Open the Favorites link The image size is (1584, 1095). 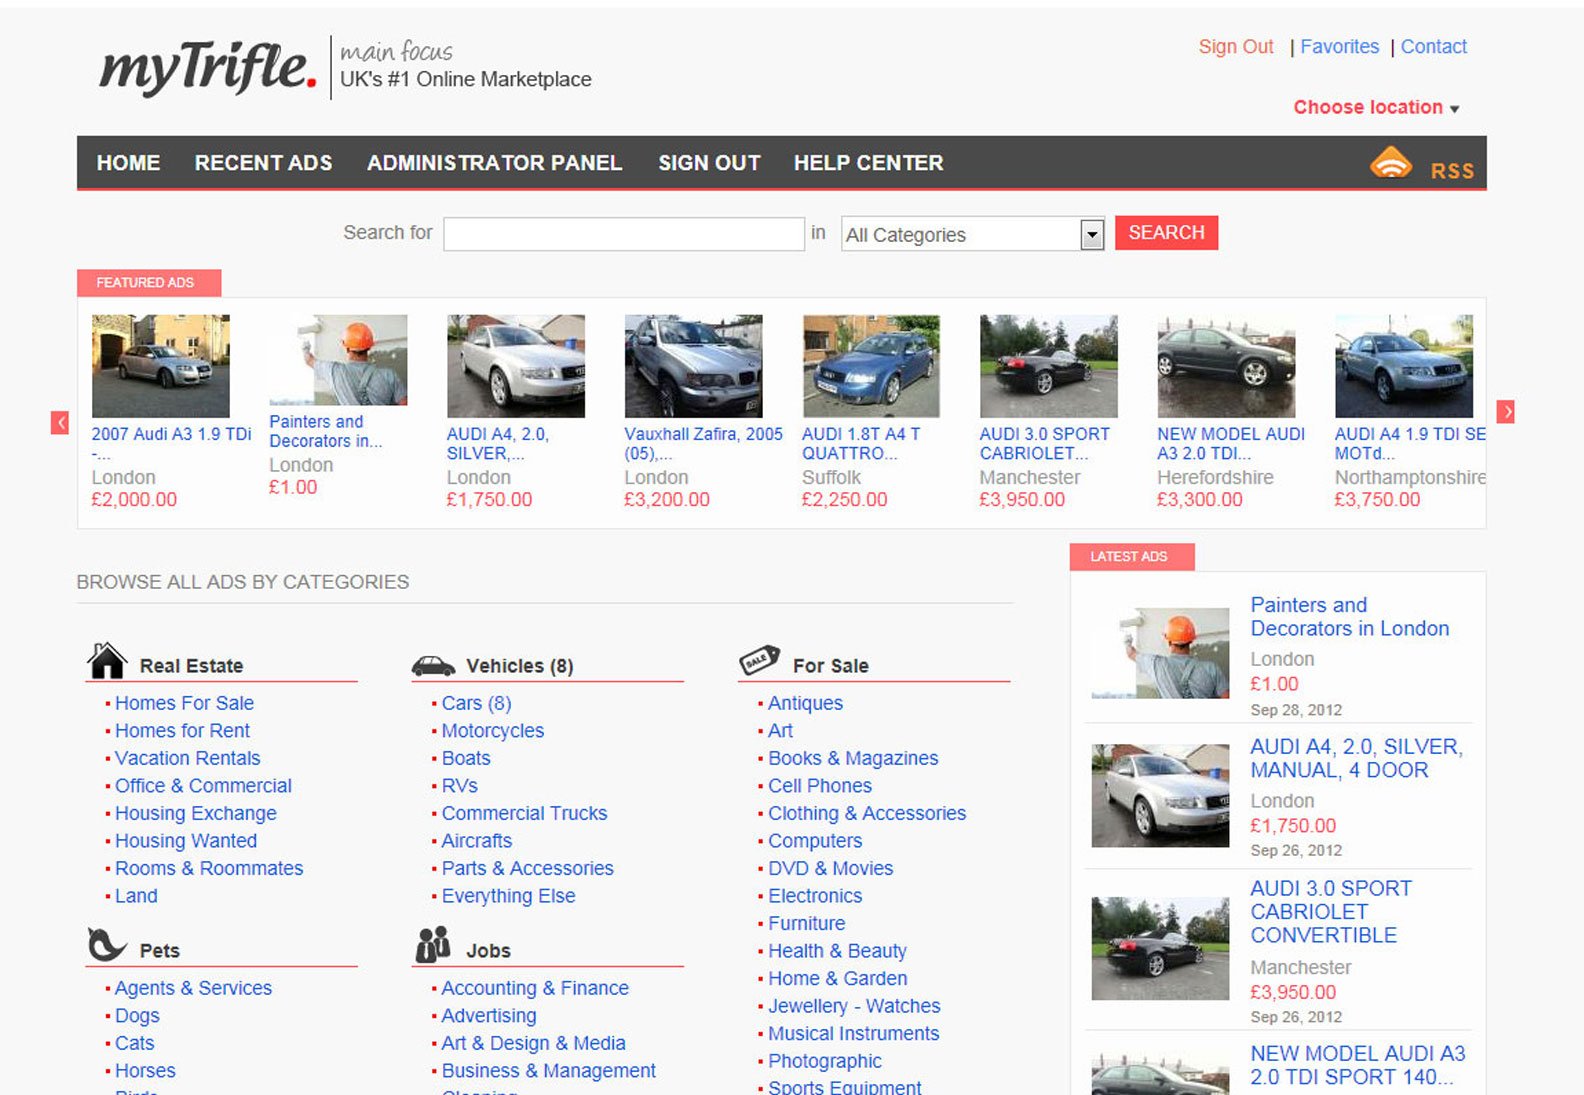1339,47
